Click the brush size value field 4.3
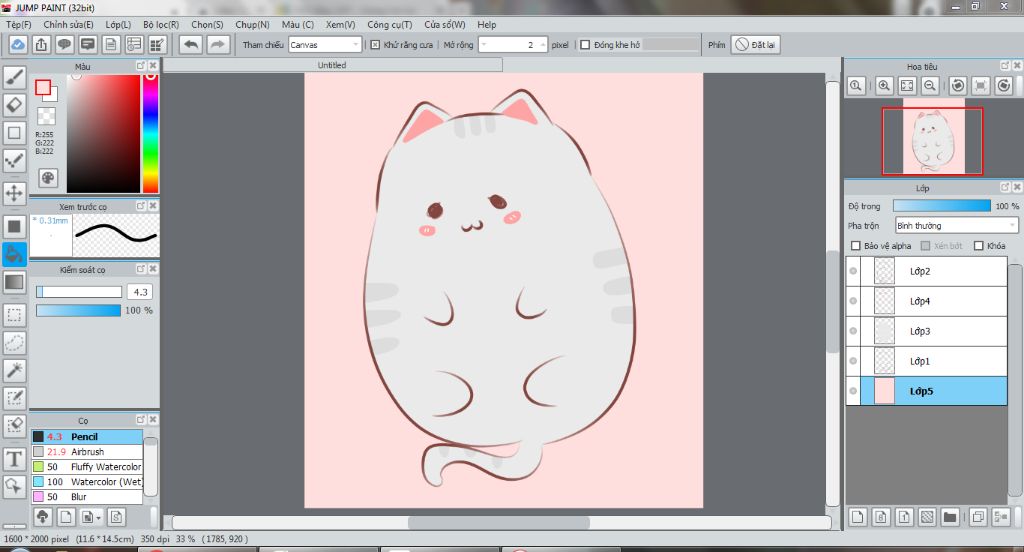Image resolution: width=1024 pixels, height=552 pixels. (x=140, y=292)
